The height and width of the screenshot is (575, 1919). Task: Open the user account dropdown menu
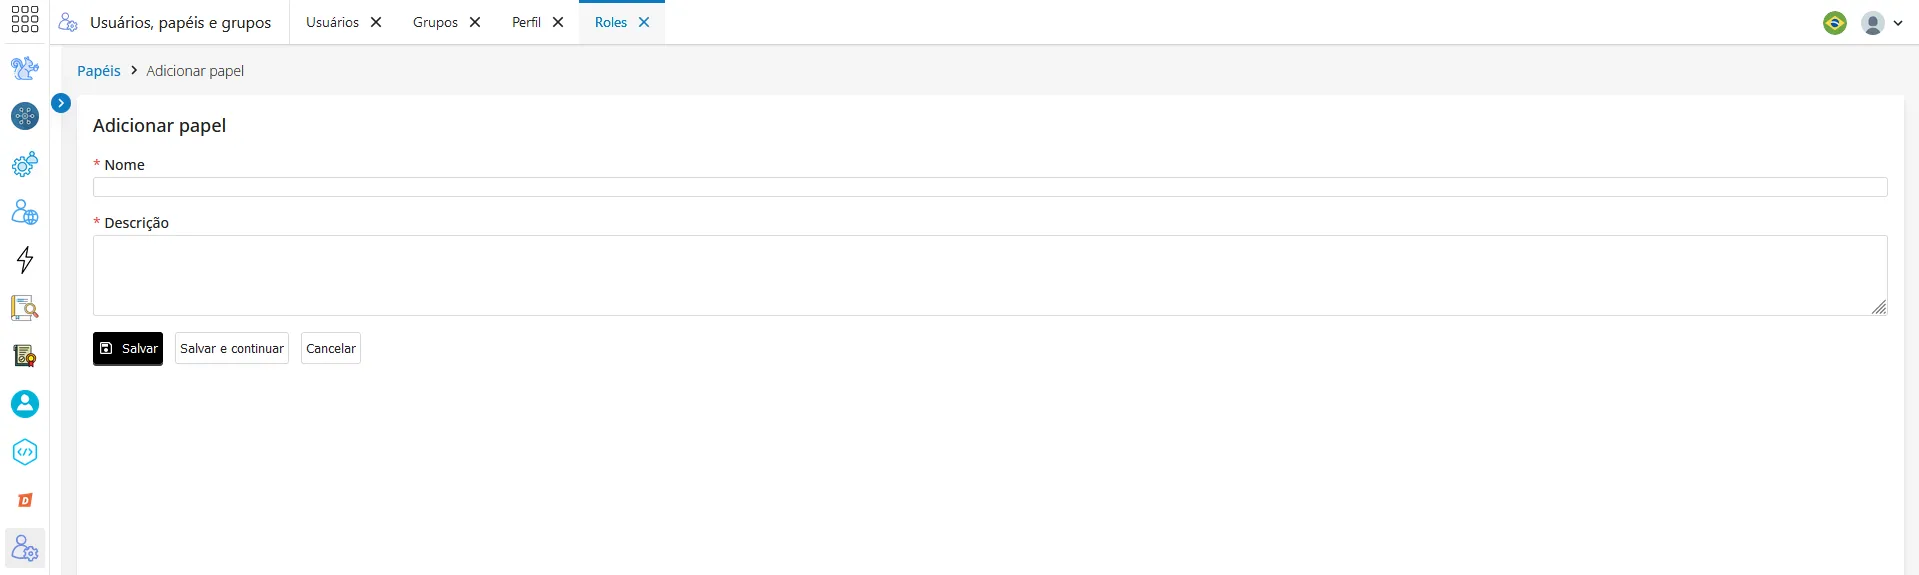click(x=1882, y=23)
